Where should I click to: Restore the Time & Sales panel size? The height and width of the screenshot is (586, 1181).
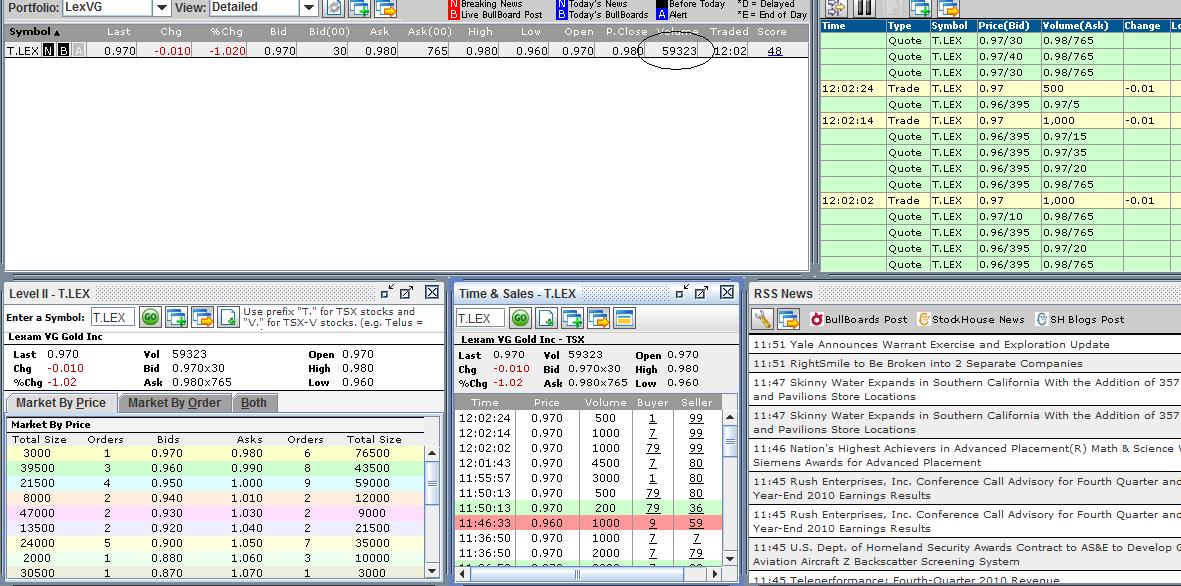coord(680,292)
